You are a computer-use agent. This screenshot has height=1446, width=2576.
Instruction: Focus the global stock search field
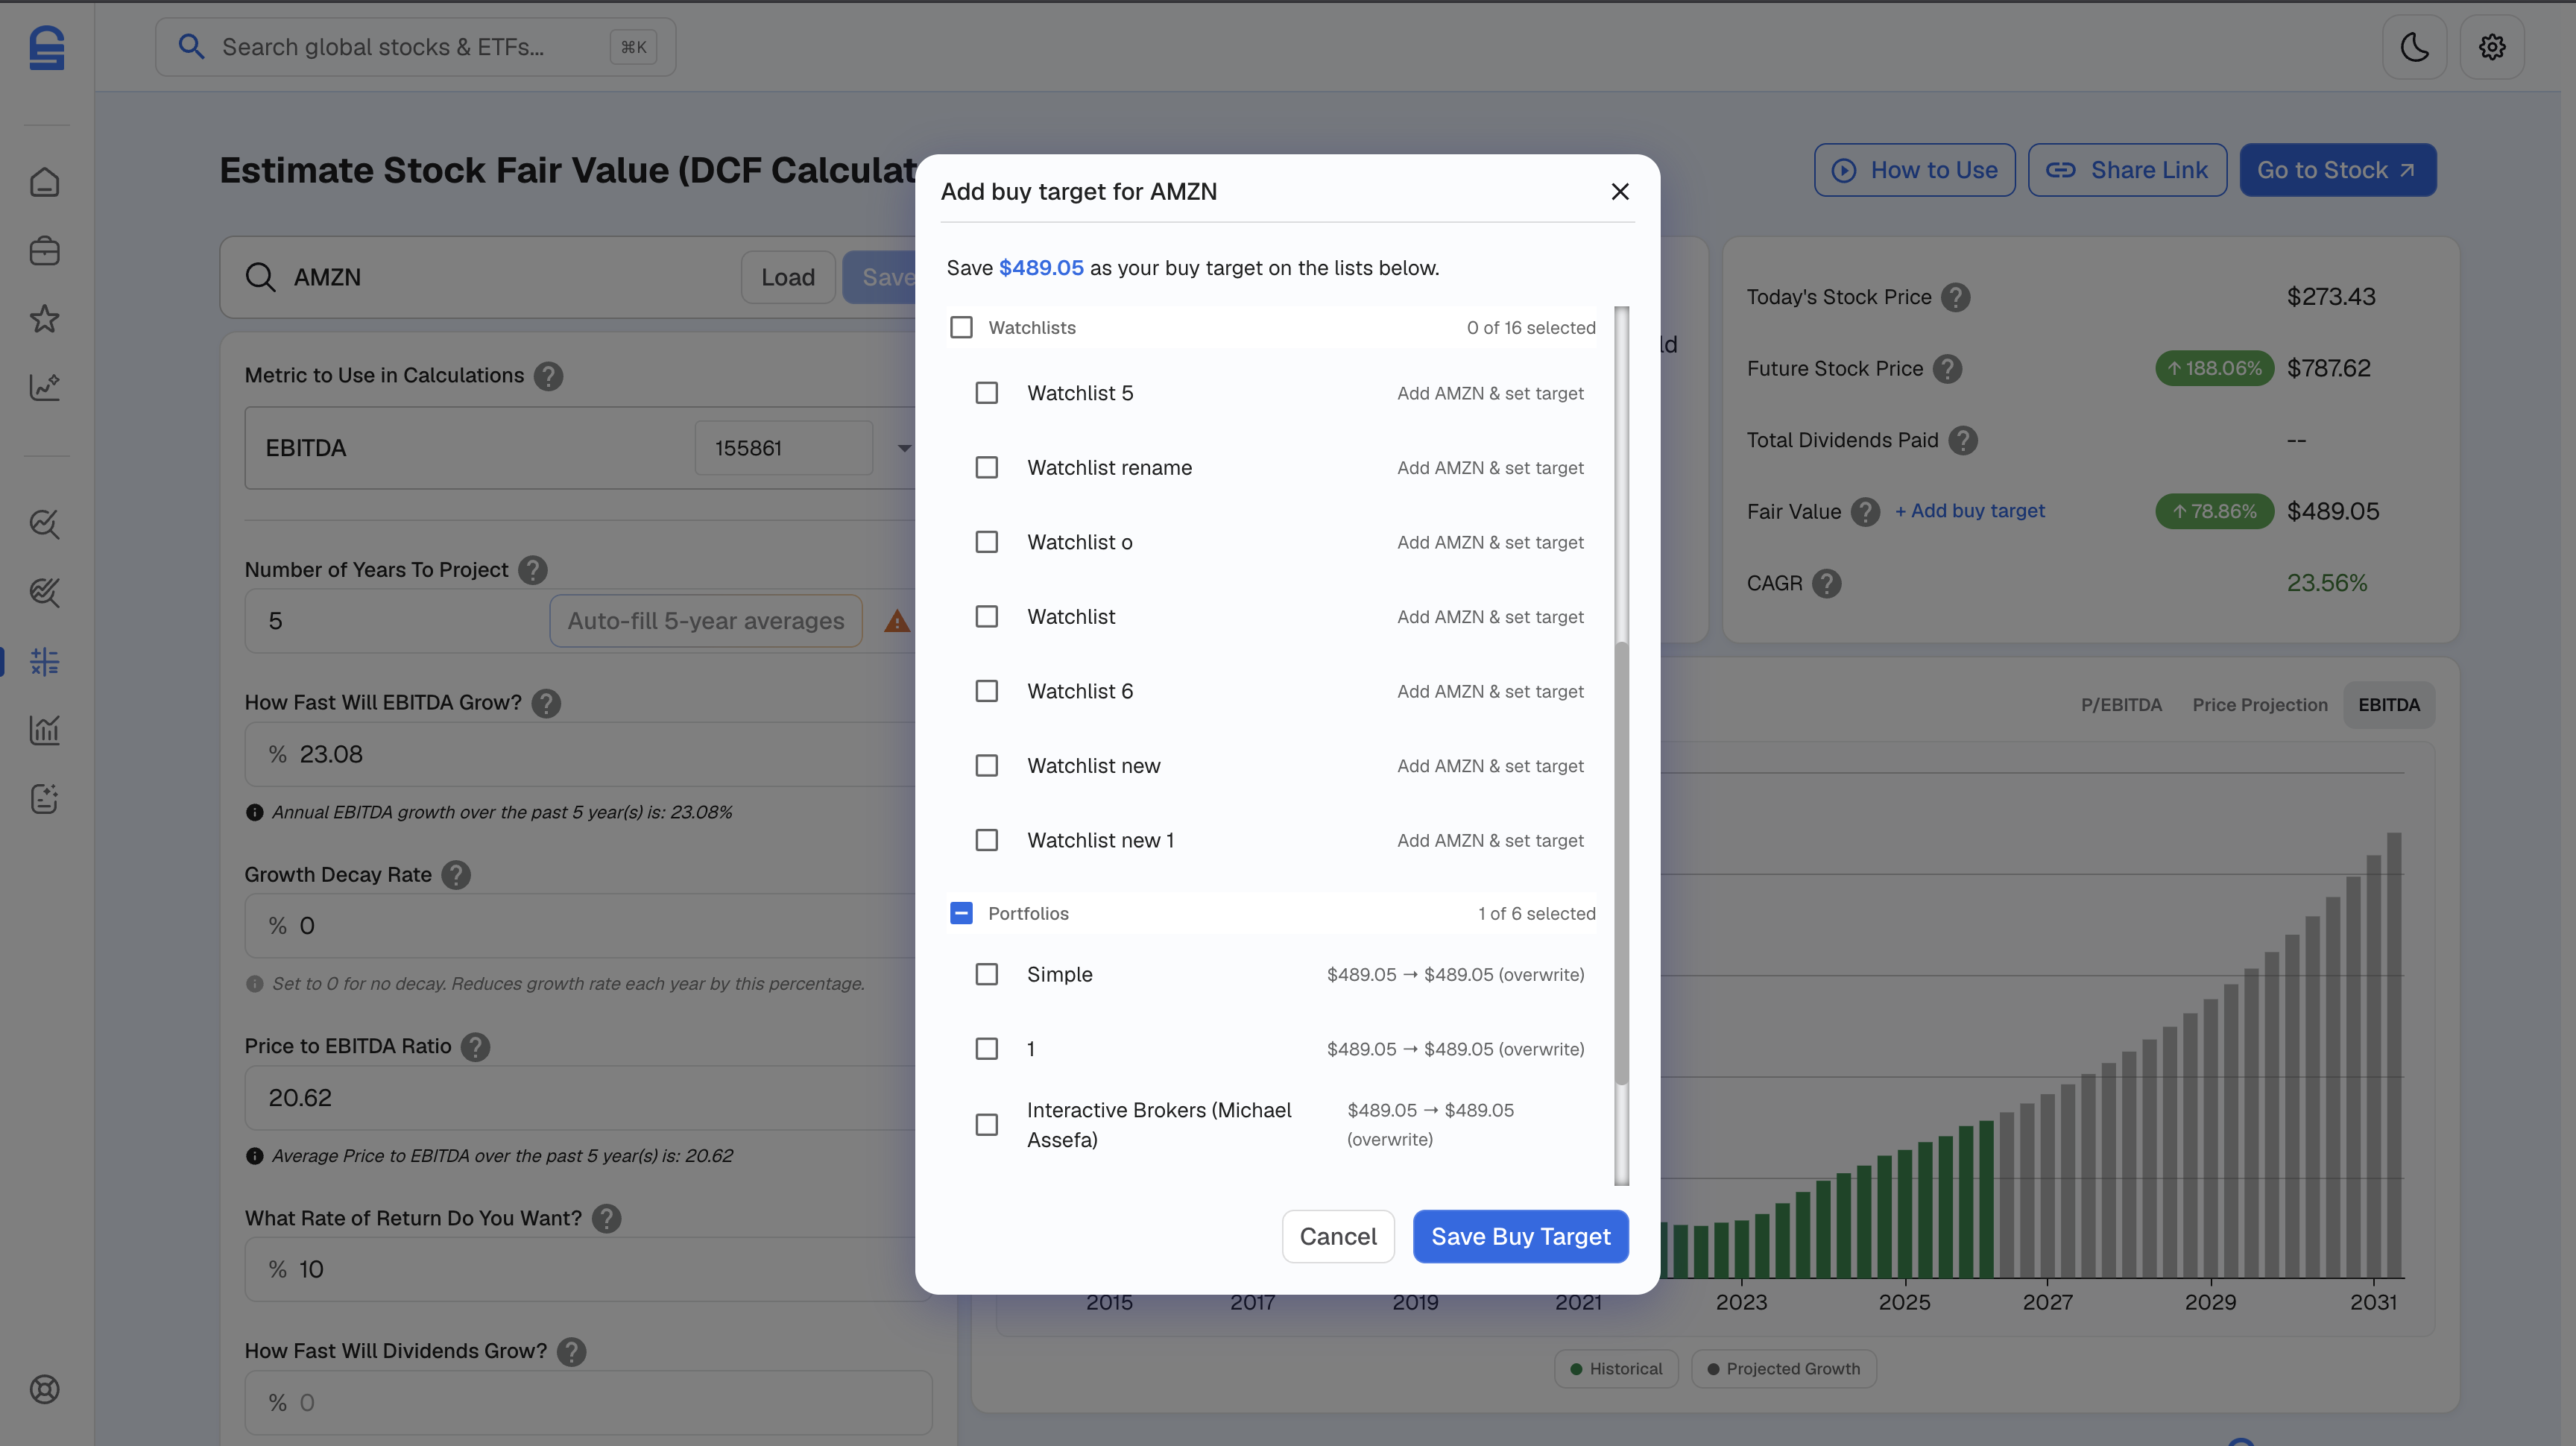point(415,47)
